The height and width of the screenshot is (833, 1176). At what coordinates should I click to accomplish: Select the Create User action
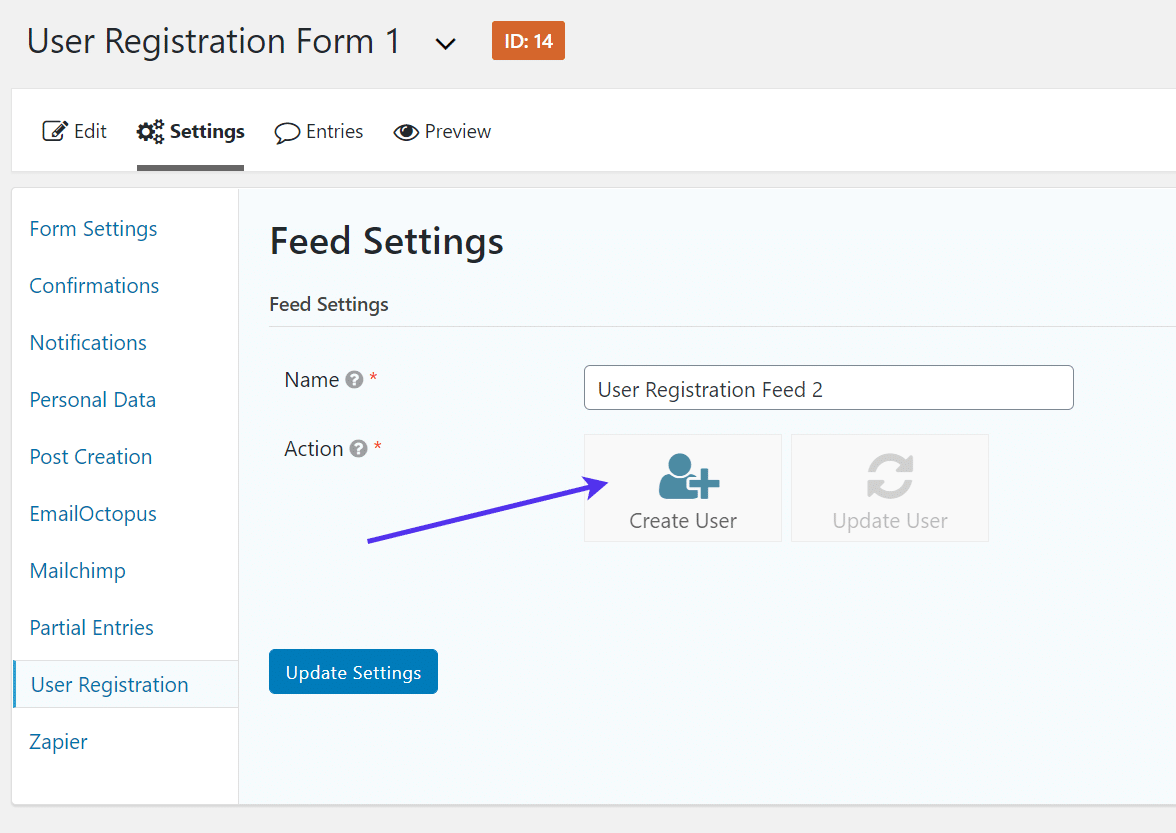[x=683, y=488]
